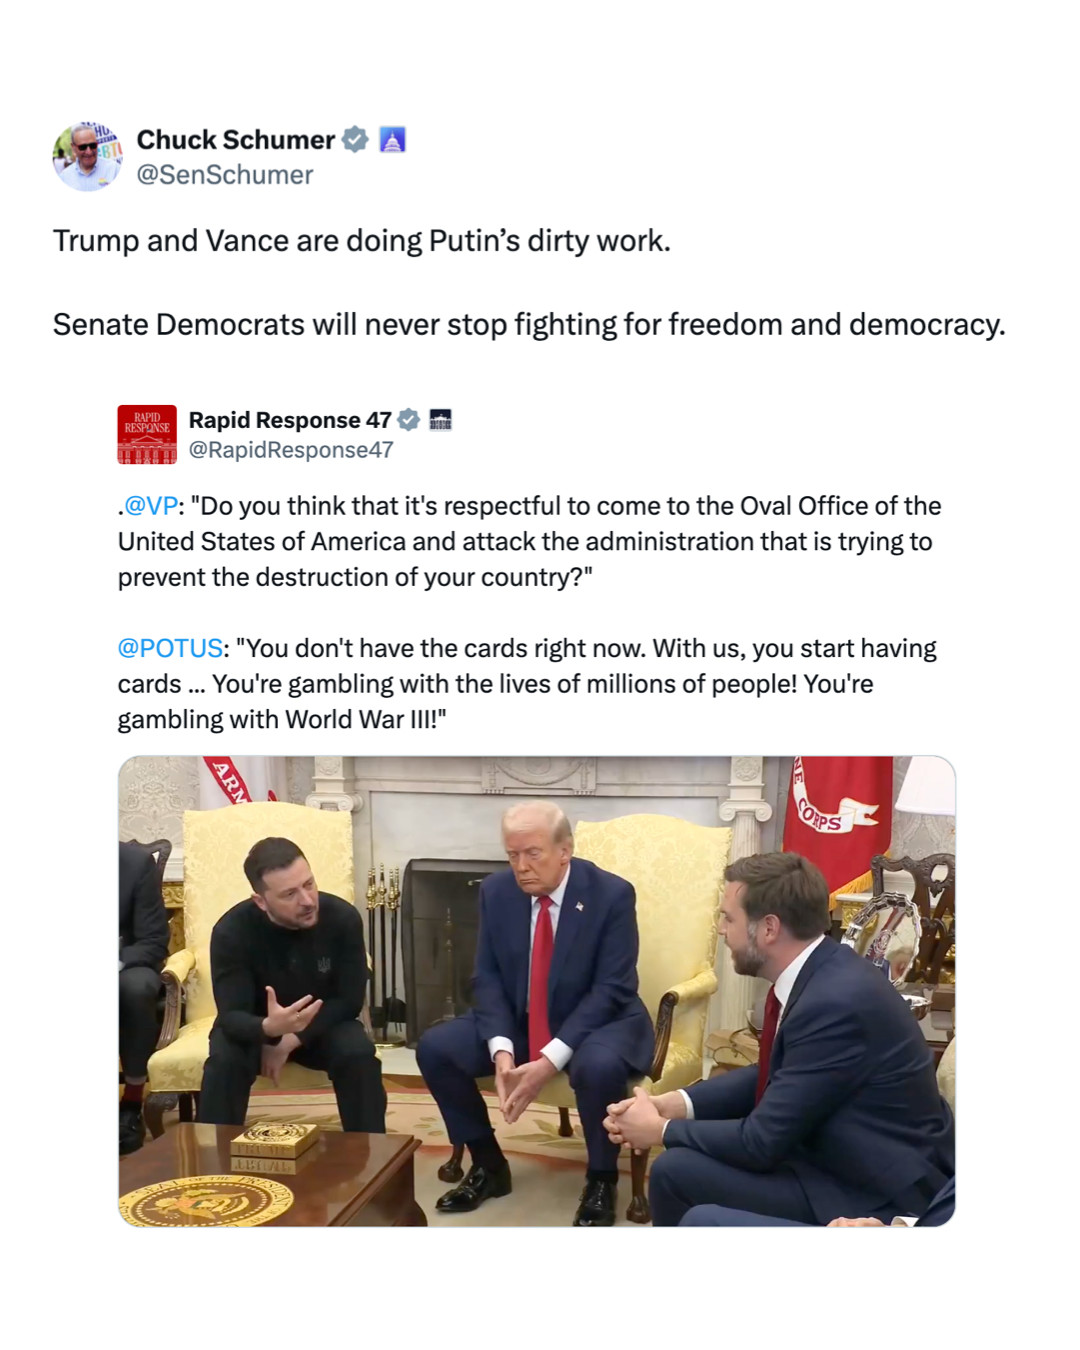1080x1350 pixels.
Task: Visit the @SenSchumer handle
Action: (x=225, y=175)
